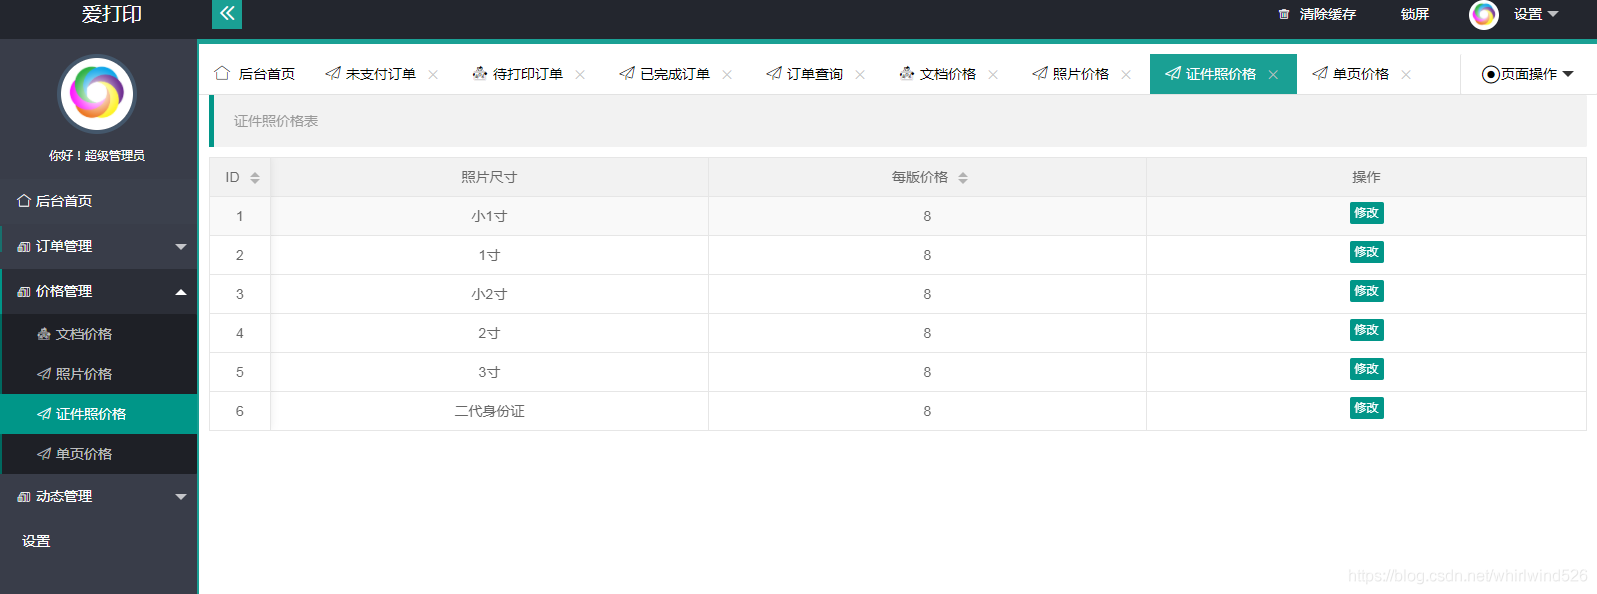The width and height of the screenshot is (1597, 594).
Task: Click 锁屏 in the top bar
Action: coord(1414,14)
